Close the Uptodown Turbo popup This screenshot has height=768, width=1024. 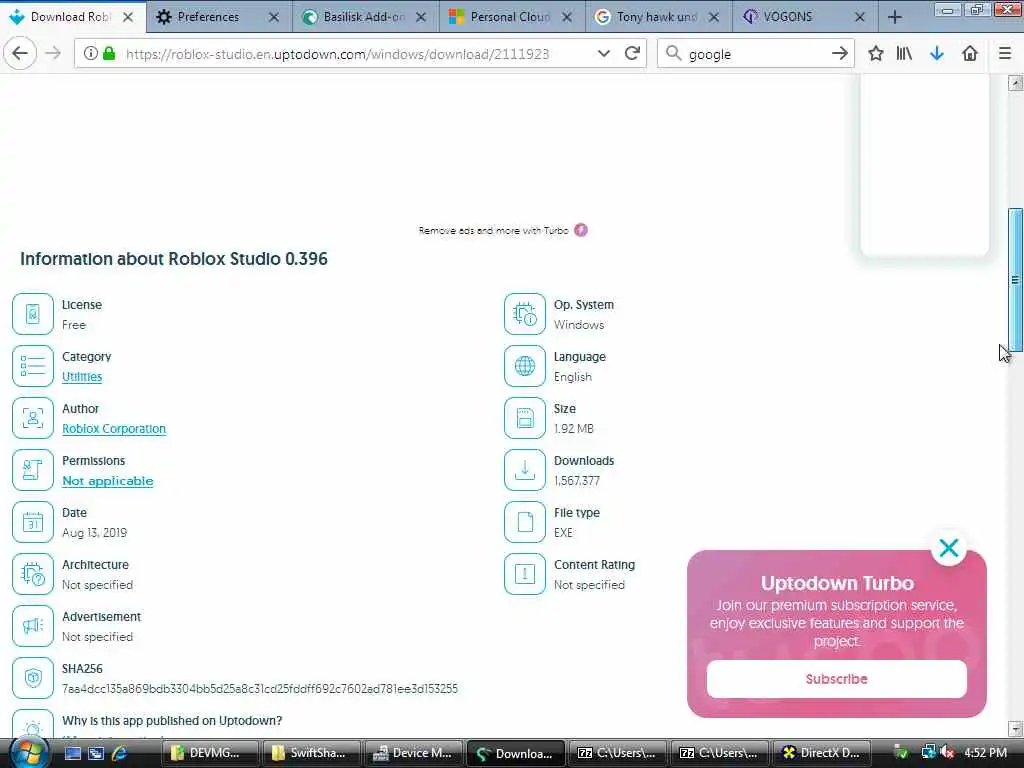point(948,547)
